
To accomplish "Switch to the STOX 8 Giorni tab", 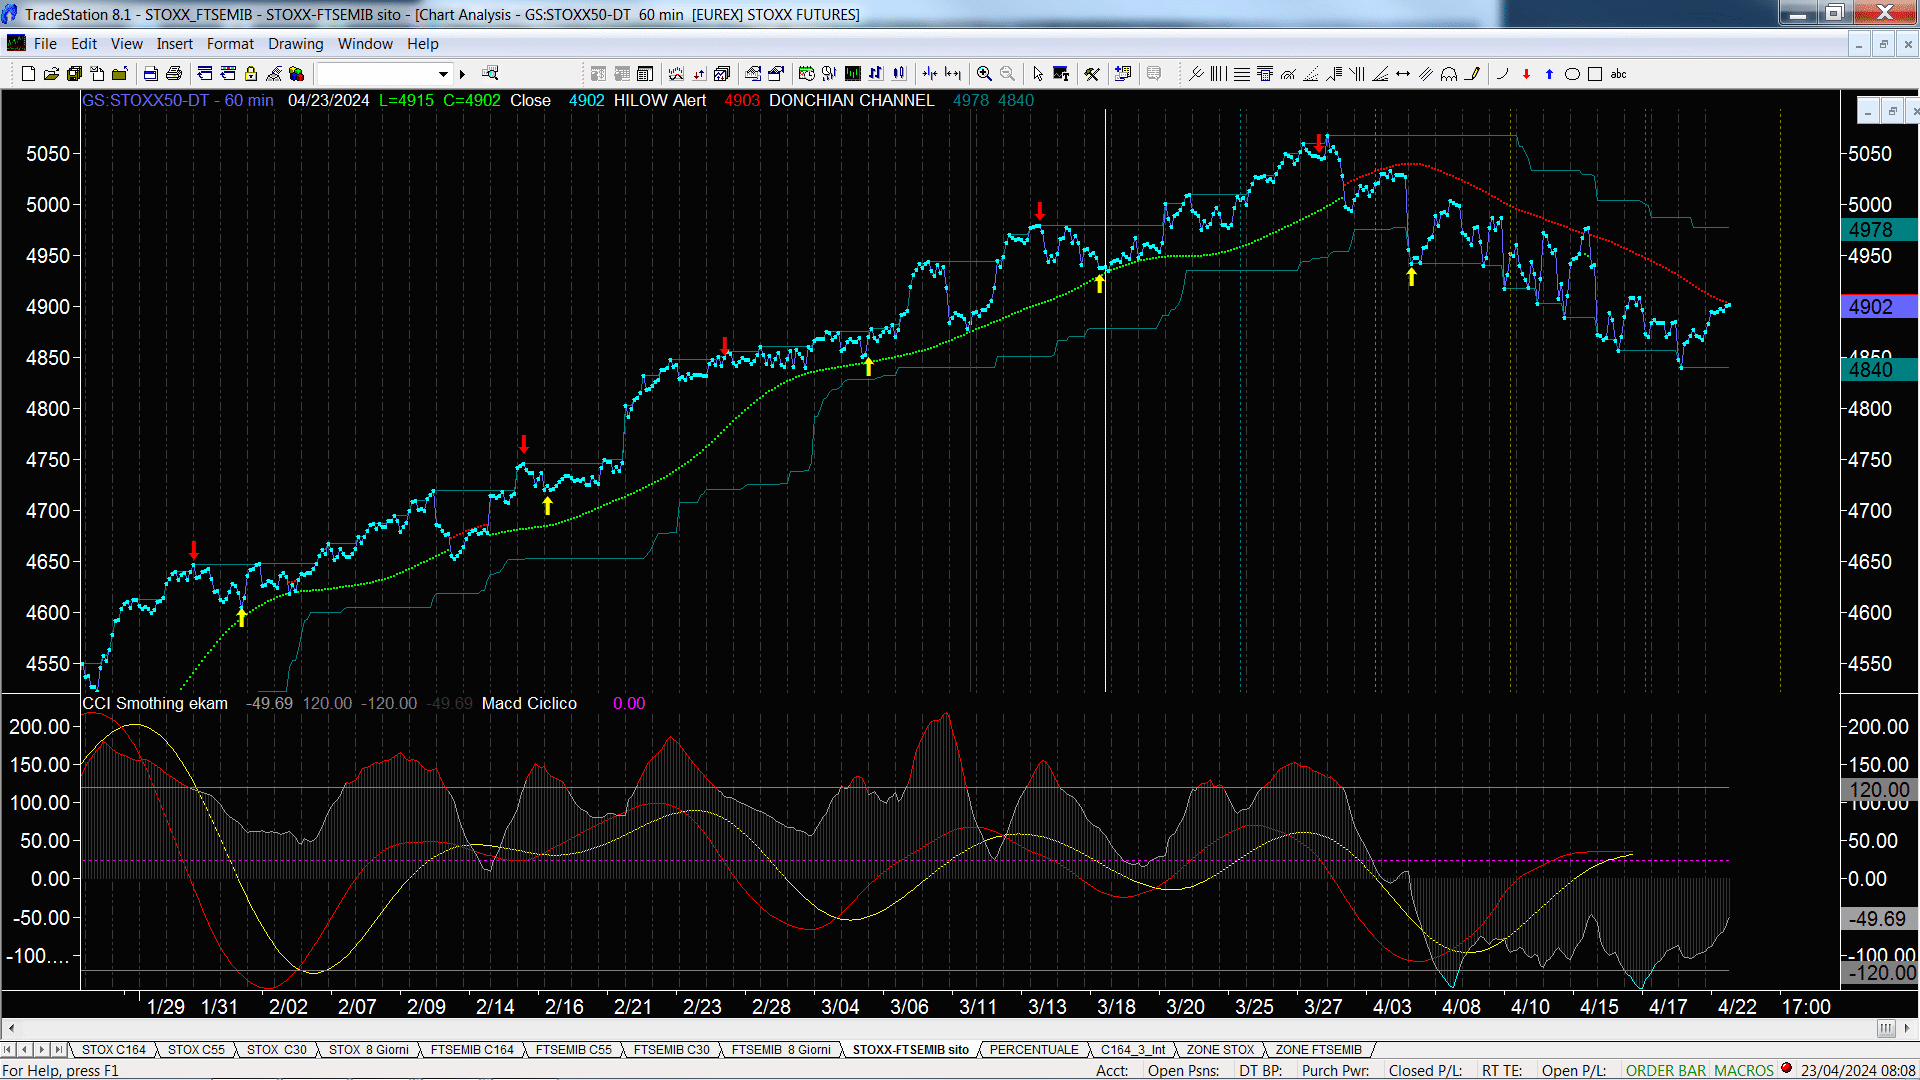I will pos(368,1050).
